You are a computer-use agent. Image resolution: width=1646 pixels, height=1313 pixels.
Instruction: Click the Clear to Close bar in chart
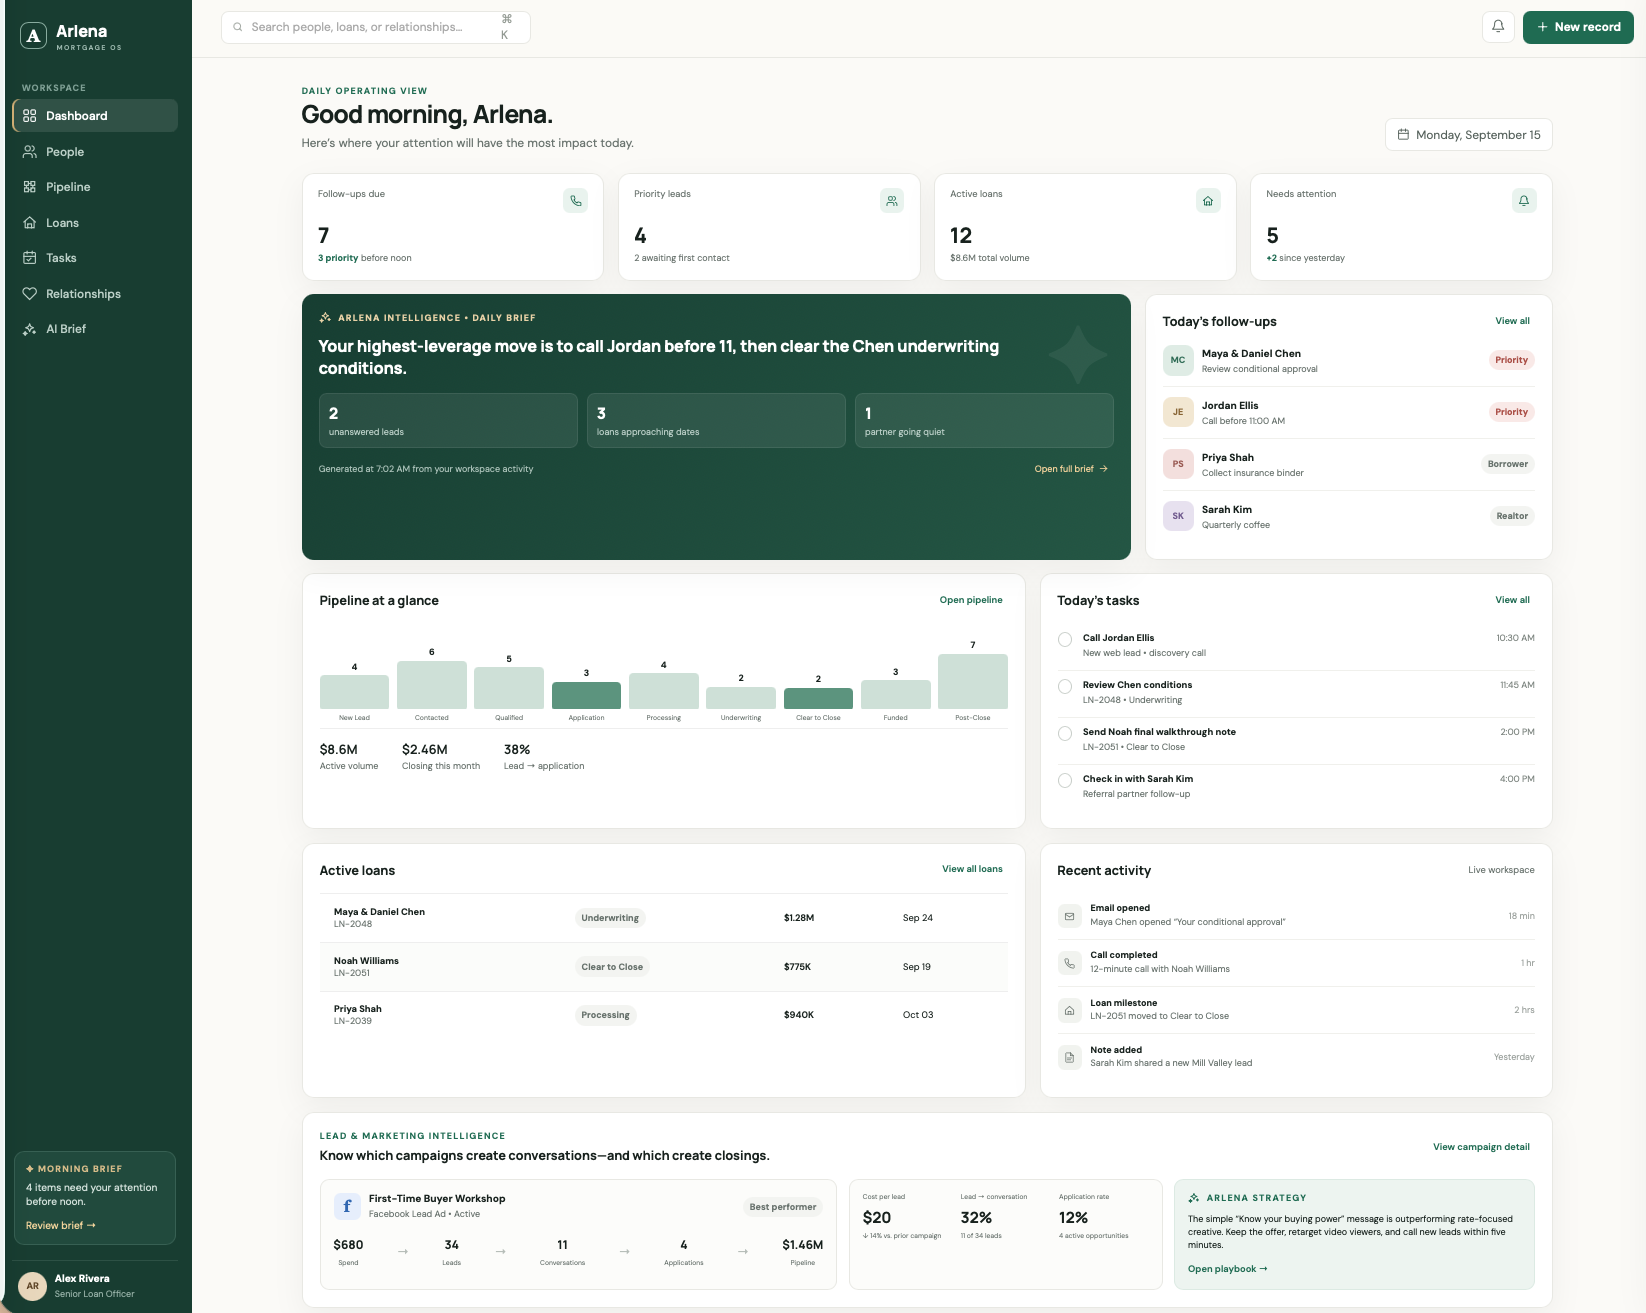pos(818,698)
